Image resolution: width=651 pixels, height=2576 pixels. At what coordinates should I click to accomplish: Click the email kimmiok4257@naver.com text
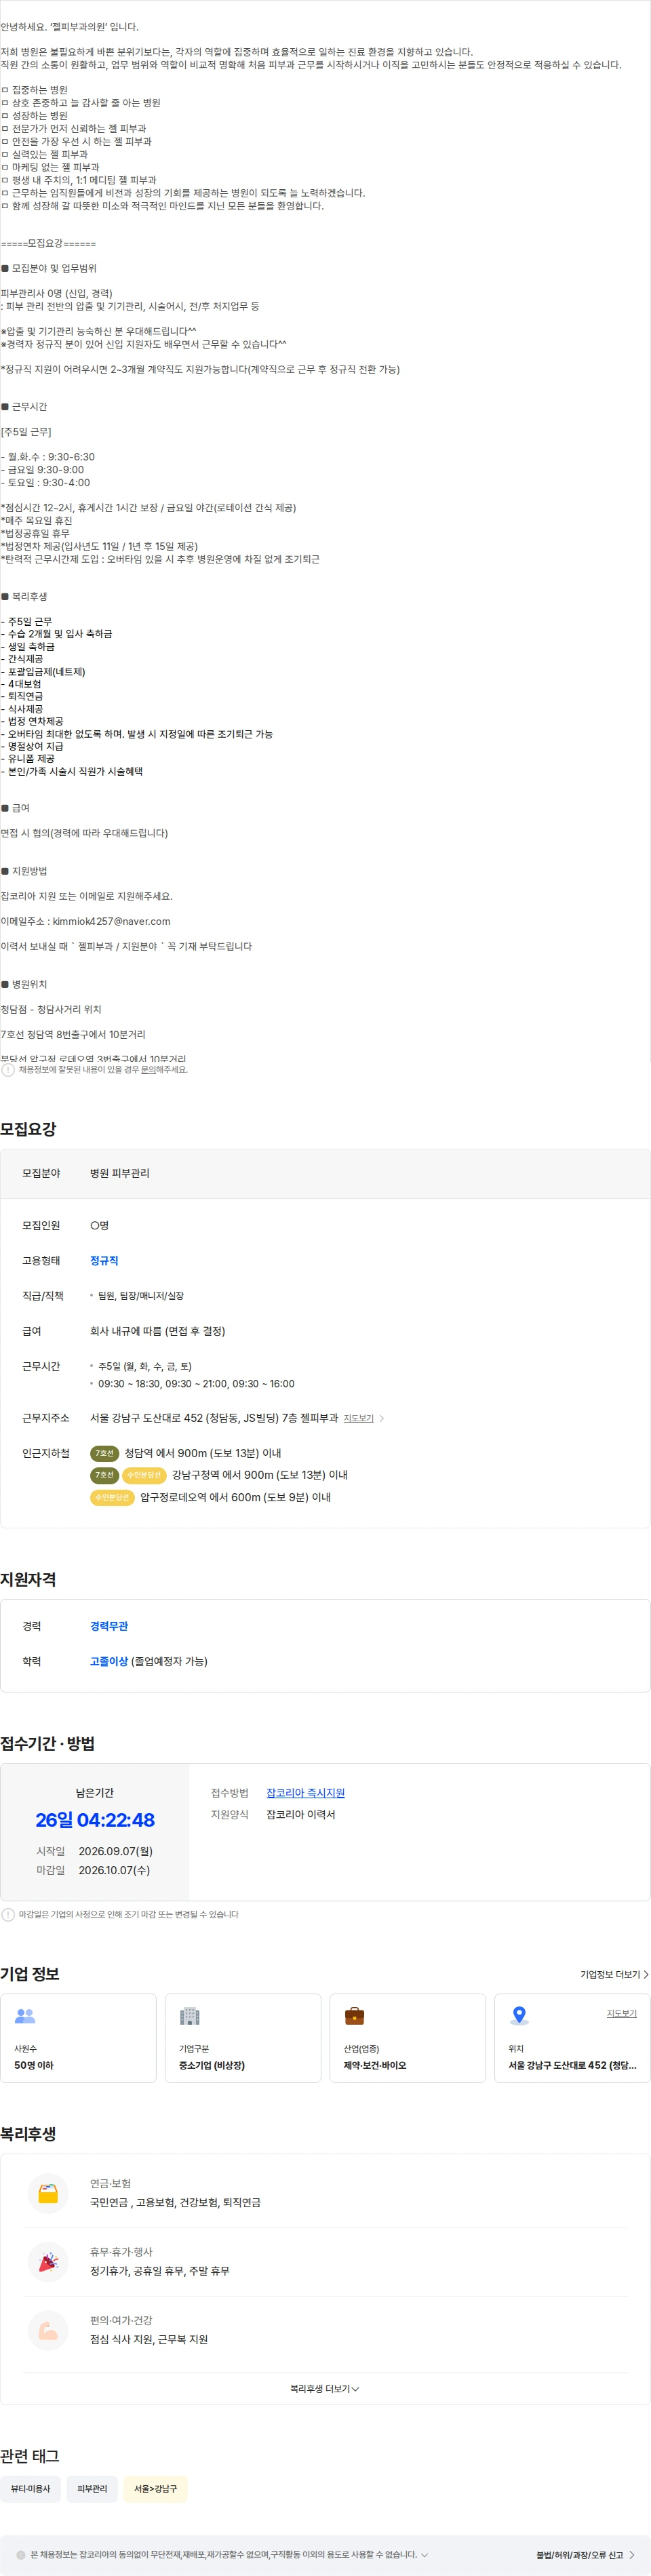coord(111,921)
